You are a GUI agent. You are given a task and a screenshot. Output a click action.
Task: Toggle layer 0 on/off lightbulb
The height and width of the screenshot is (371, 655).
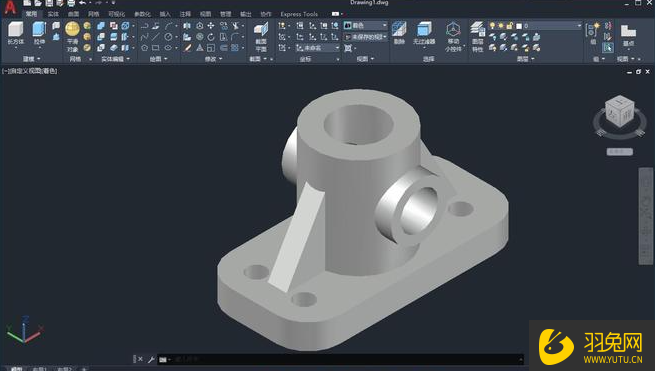pyautogui.click(x=492, y=26)
